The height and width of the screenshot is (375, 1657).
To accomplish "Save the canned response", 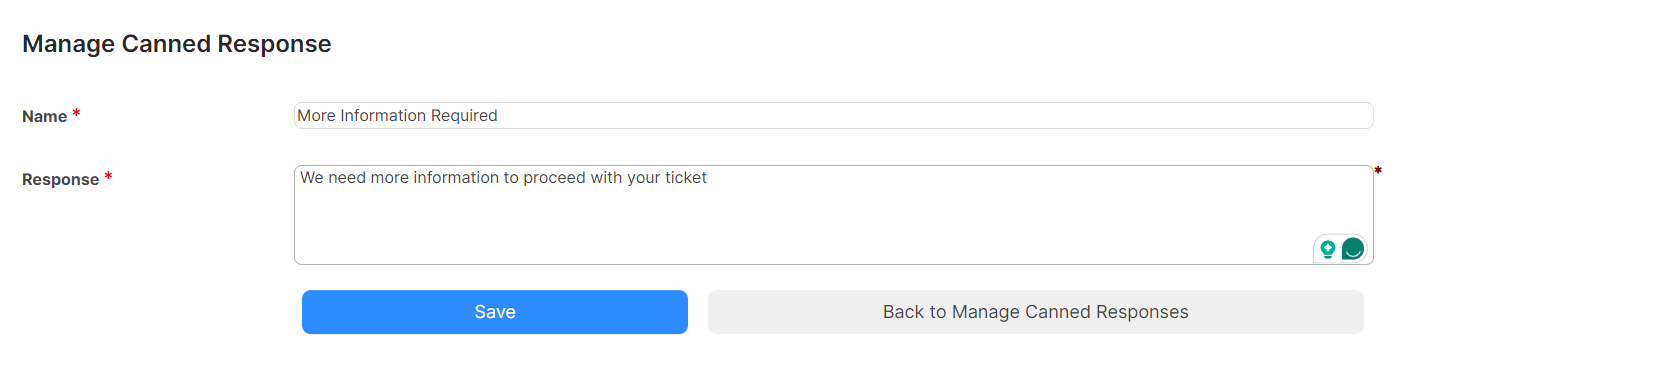I will pos(495,312).
